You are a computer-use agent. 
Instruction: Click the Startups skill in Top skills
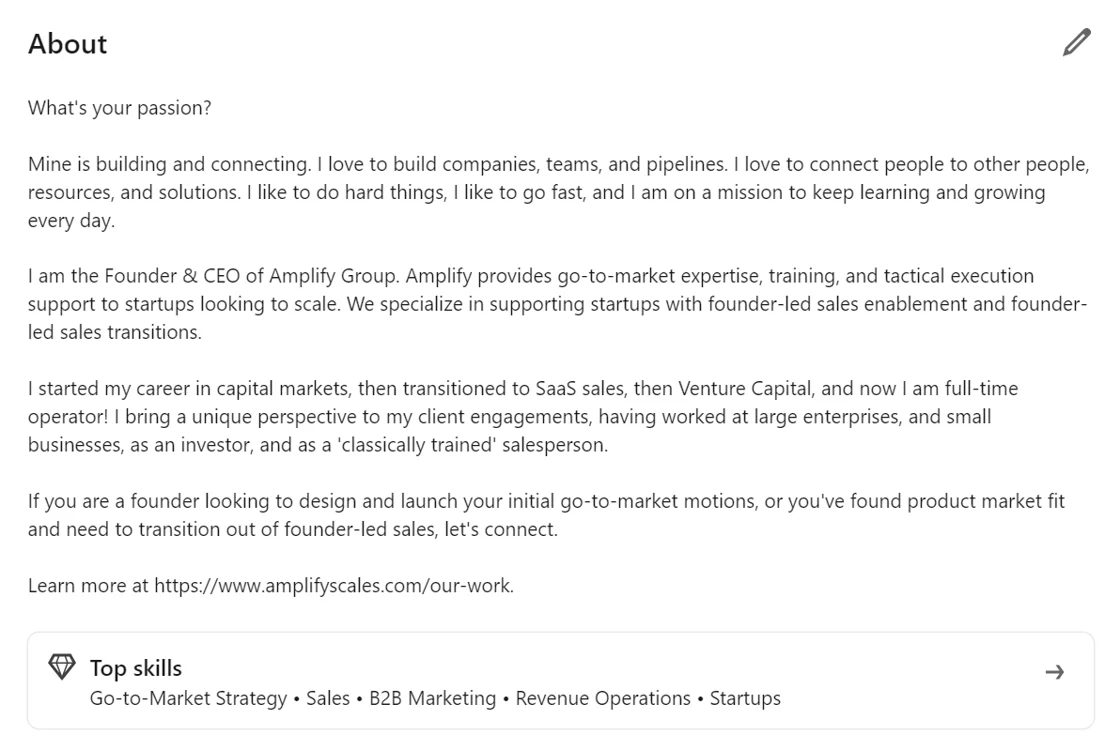click(x=745, y=698)
